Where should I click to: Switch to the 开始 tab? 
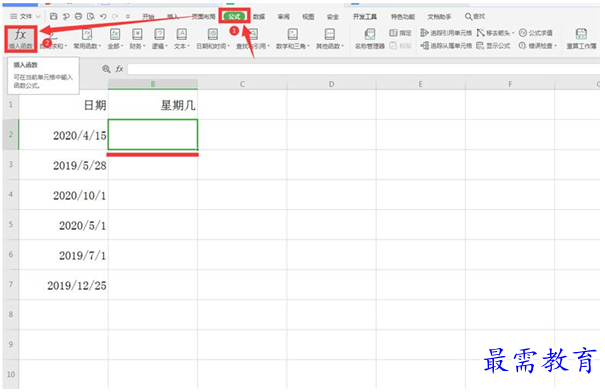tap(149, 16)
